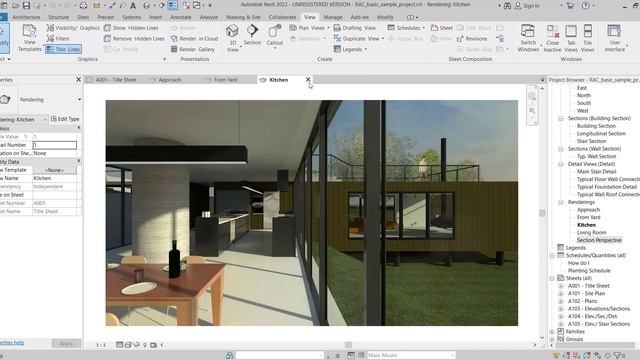The image size is (640, 360).
Task: Create a 3D View
Action: [232, 38]
